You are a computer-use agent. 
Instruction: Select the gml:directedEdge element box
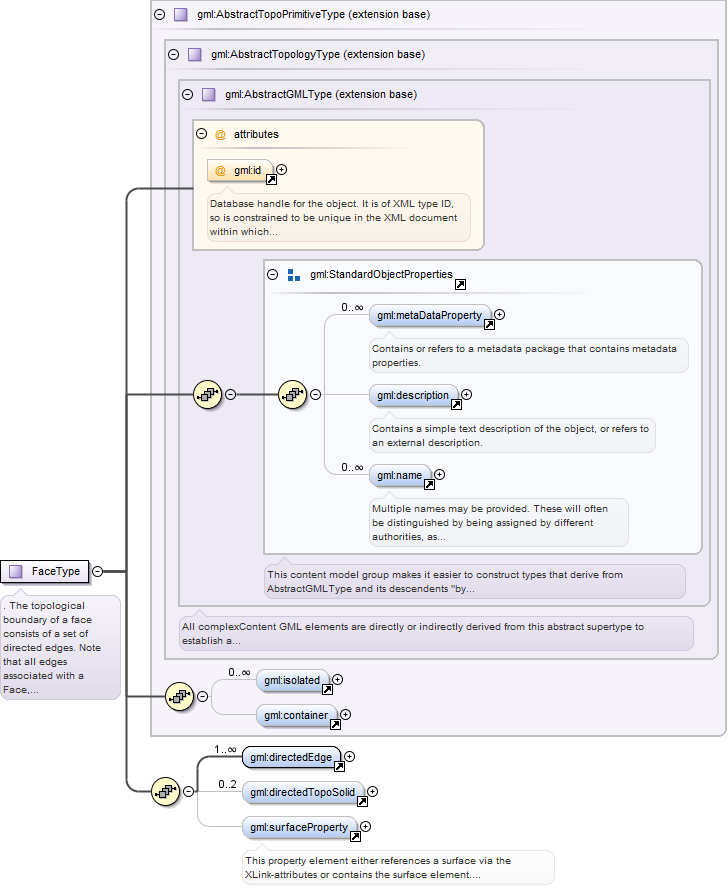(x=291, y=757)
